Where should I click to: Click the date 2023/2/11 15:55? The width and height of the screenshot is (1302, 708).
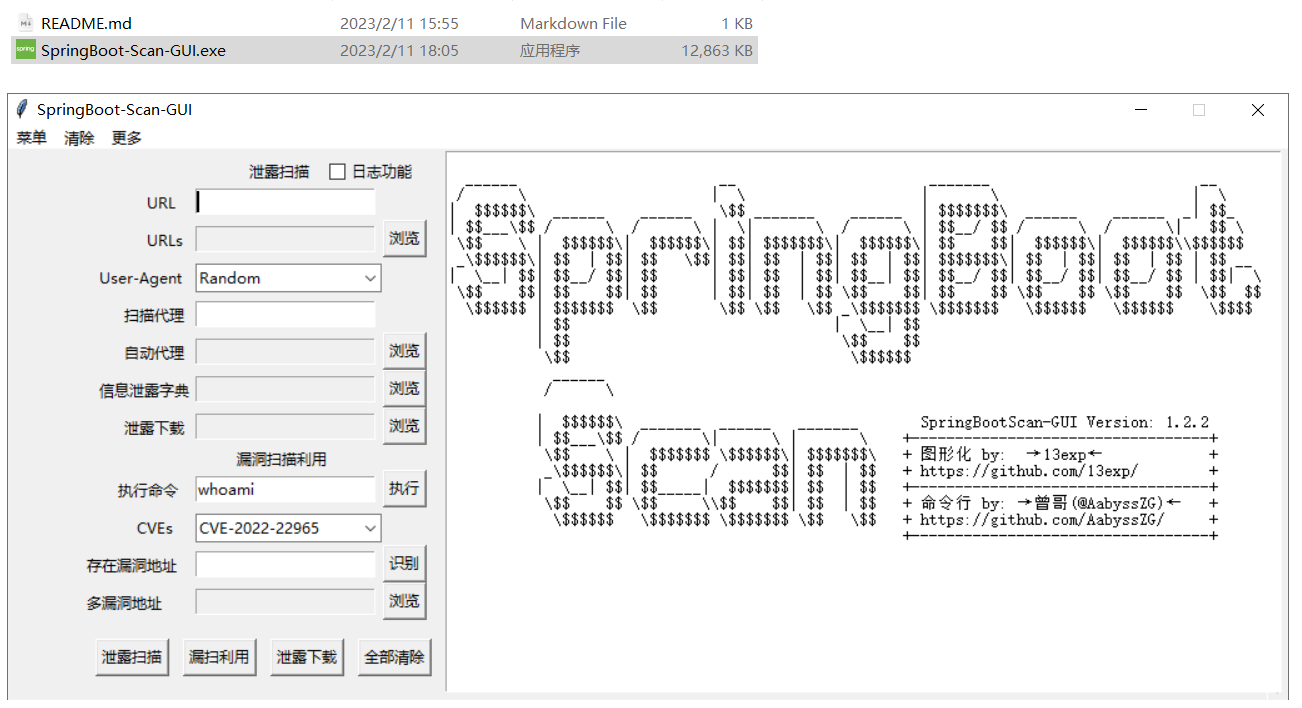399,23
